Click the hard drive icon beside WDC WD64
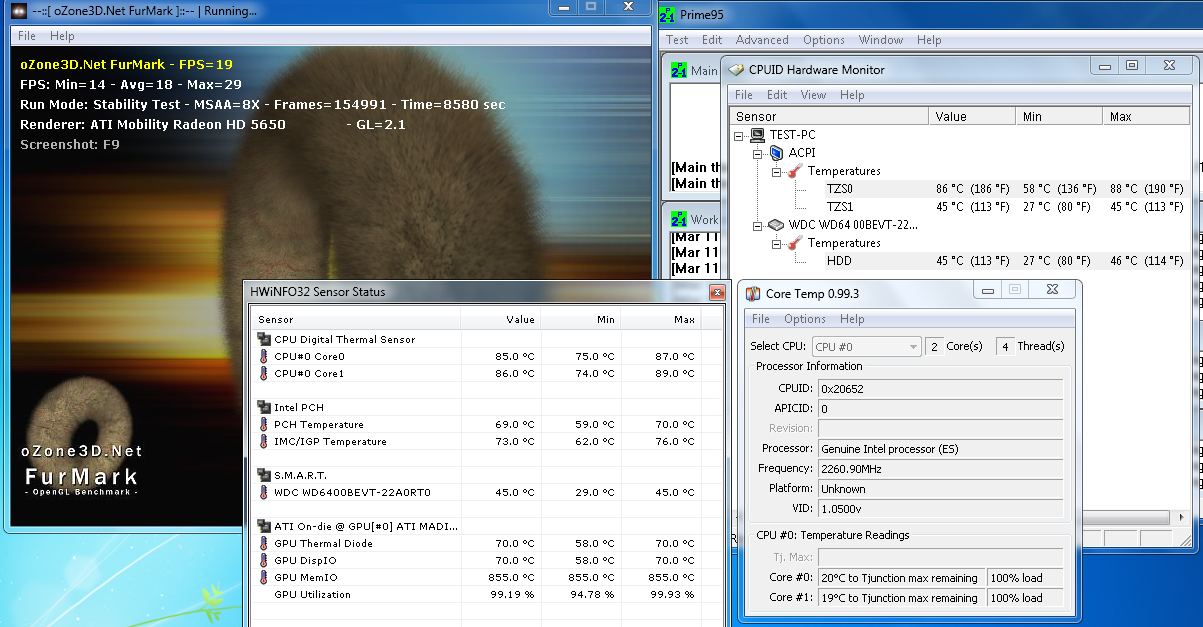This screenshot has width=1203, height=627. (776, 225)
